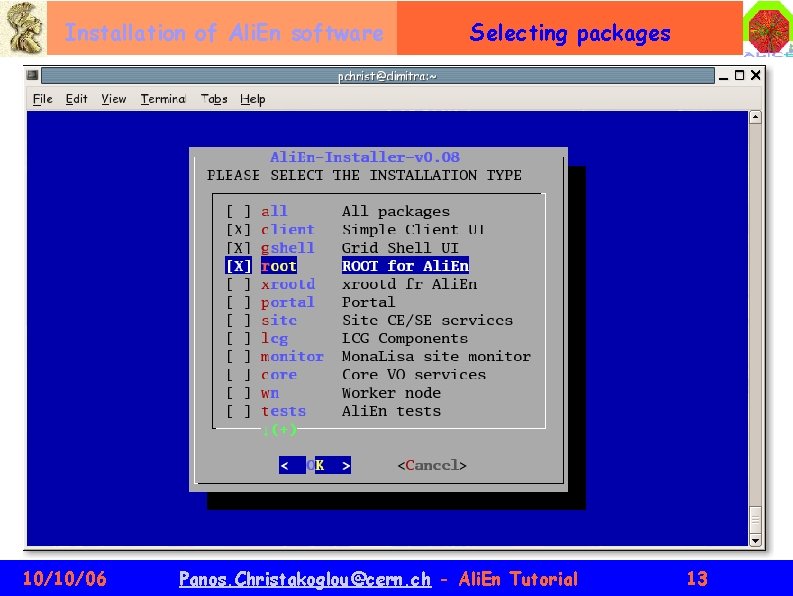This screenshot has width=793, height=596.
Task: Check the 'portal' checkbox
Action: pyautogui.click(x=238, y=303)
